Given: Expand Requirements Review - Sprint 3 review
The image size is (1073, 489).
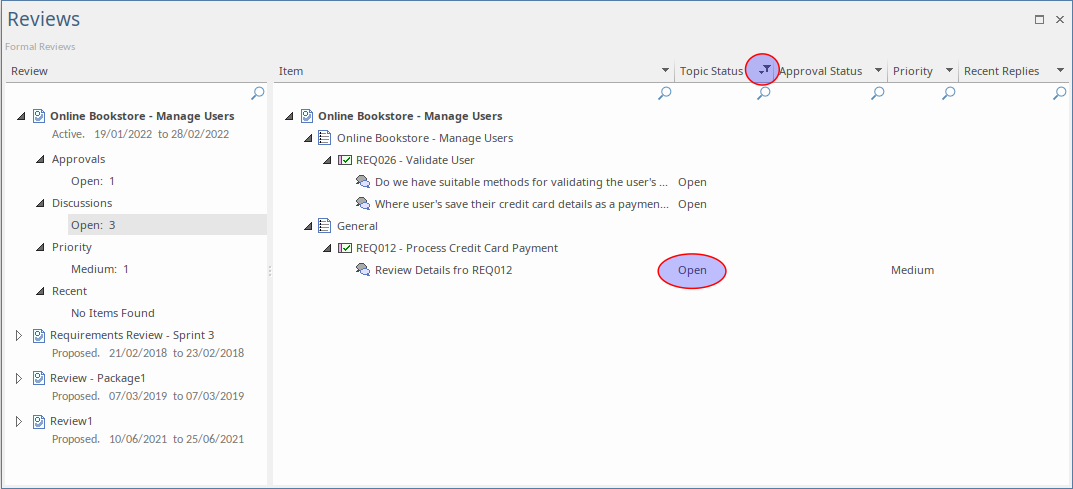Looking at the screenshot, I should point(19,335).
